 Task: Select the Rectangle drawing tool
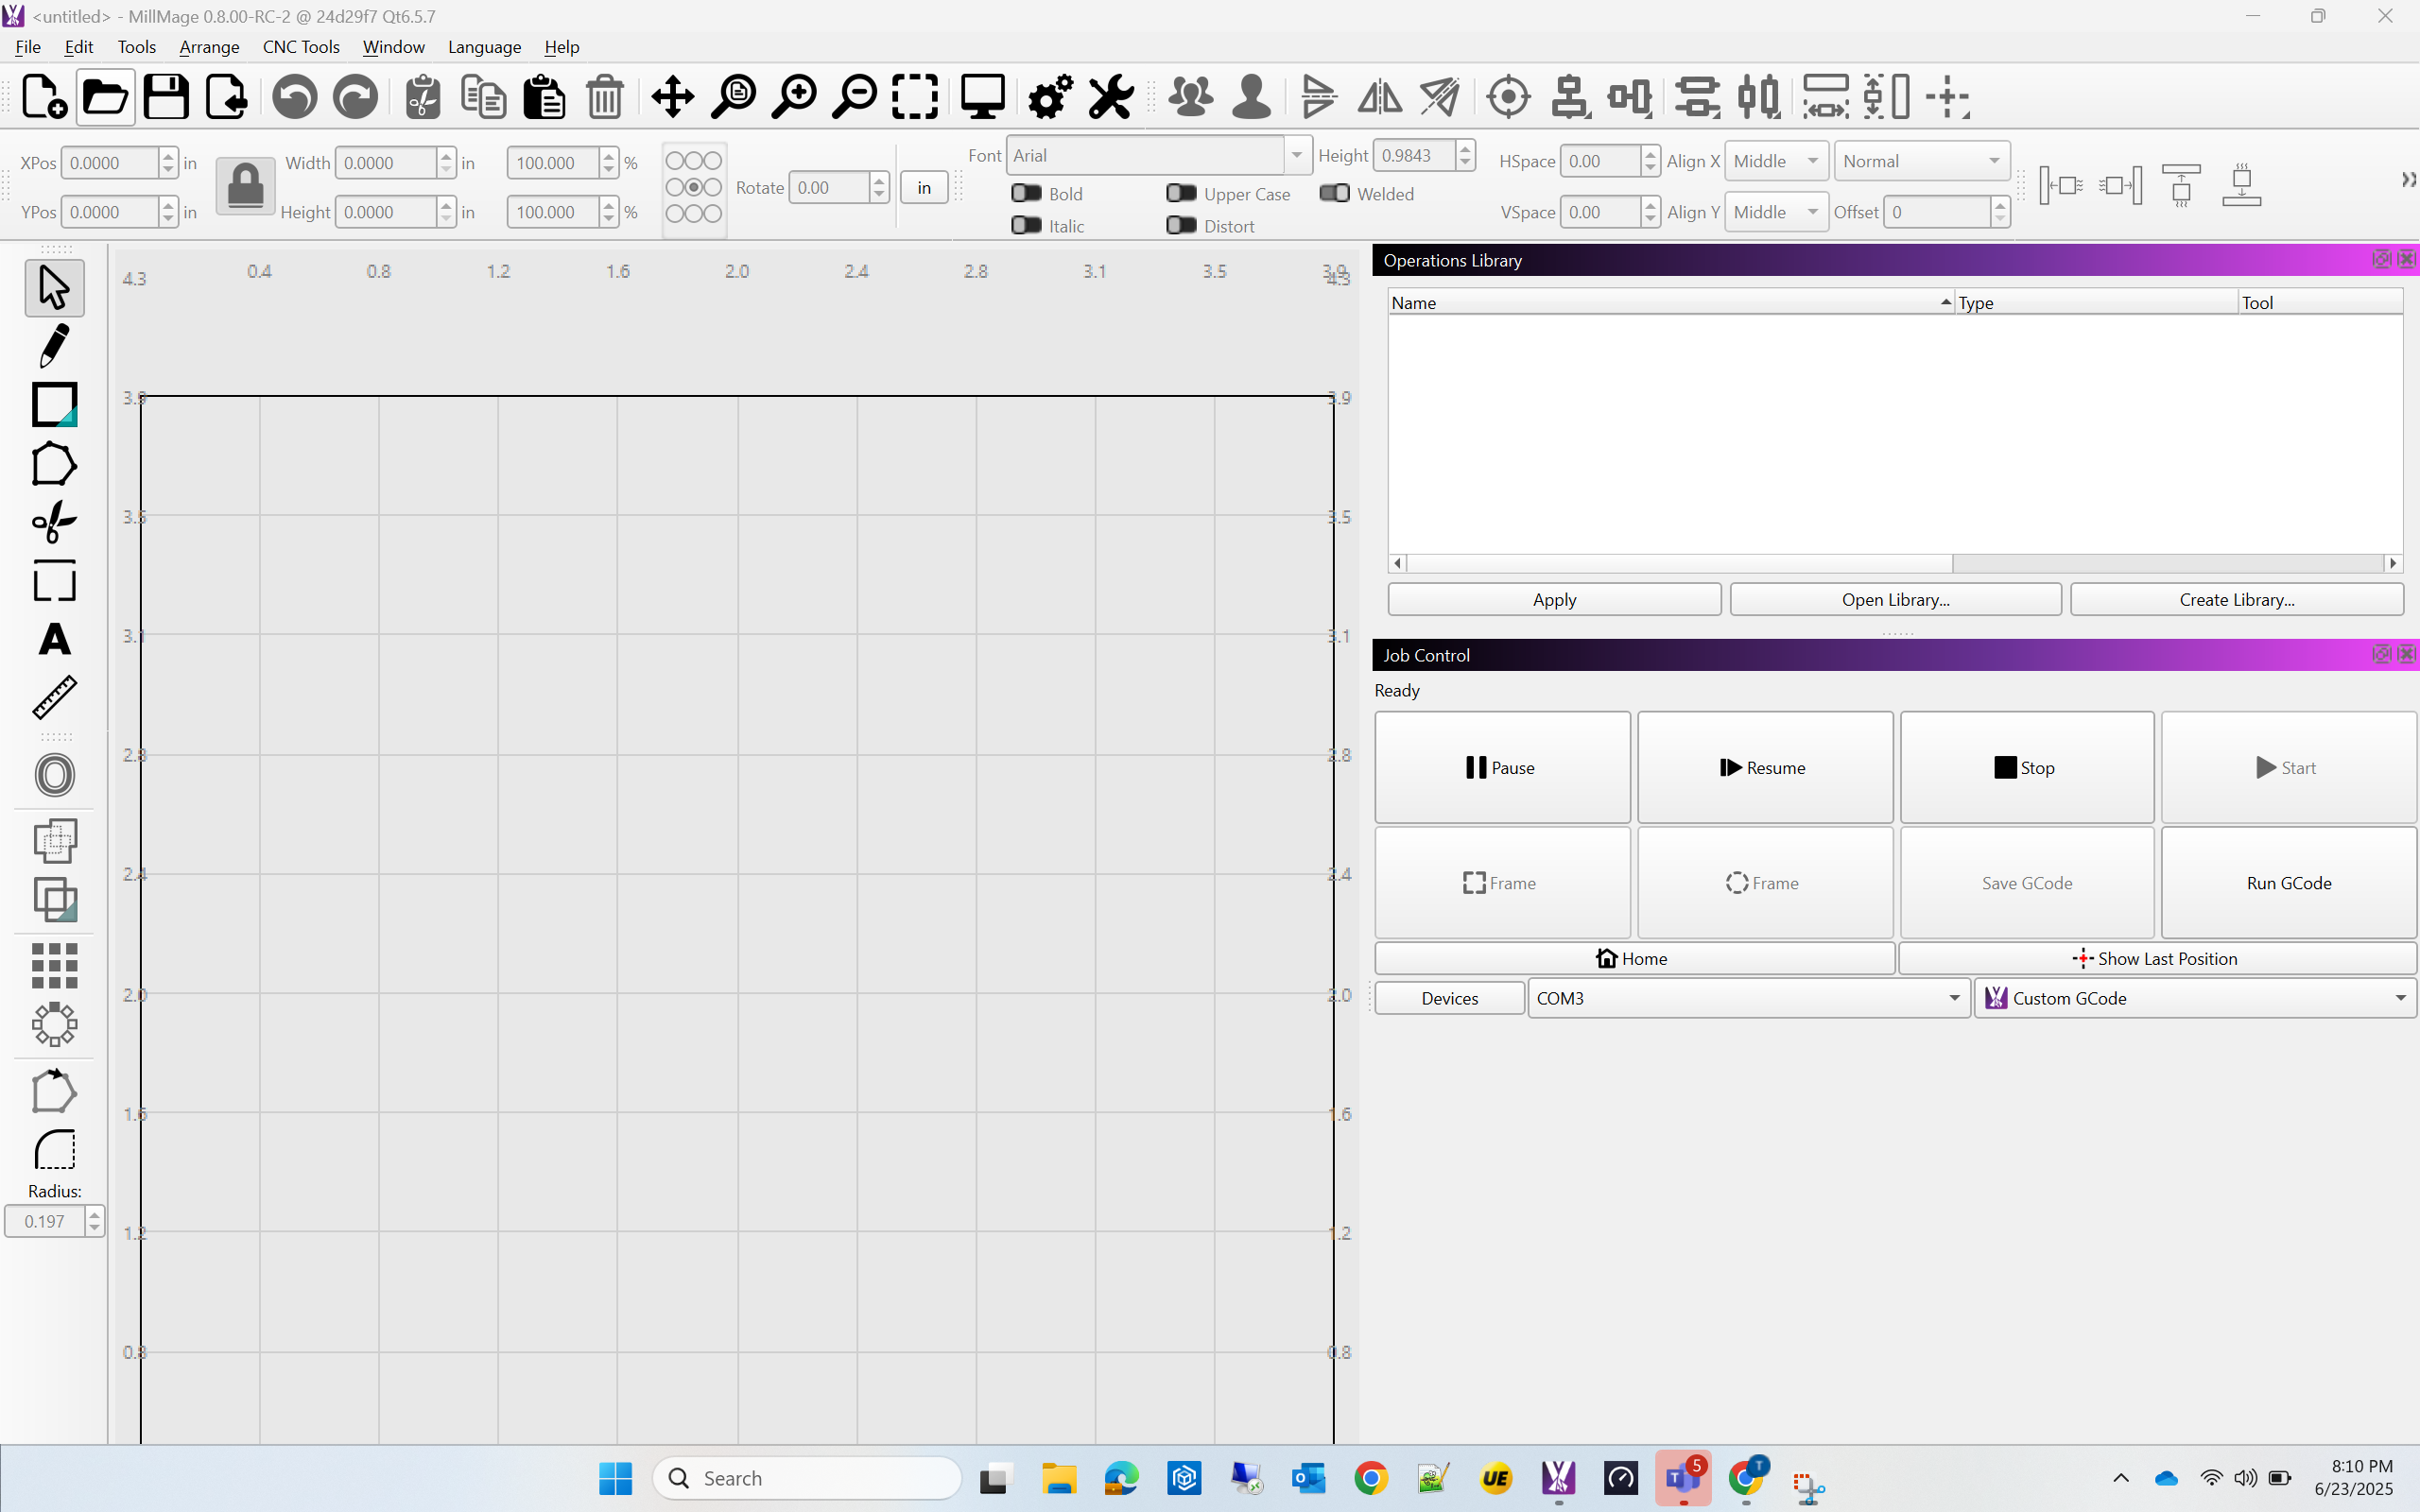click(x=54, y=404)
